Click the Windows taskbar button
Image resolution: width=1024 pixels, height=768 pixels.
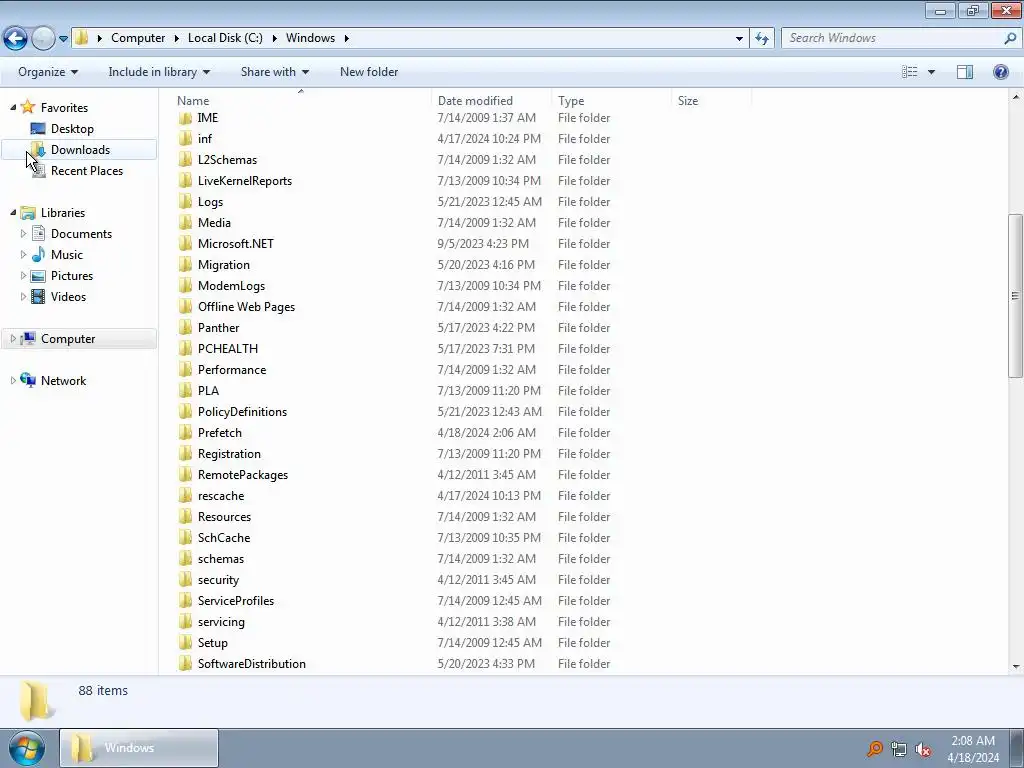[x=139, y=748]
